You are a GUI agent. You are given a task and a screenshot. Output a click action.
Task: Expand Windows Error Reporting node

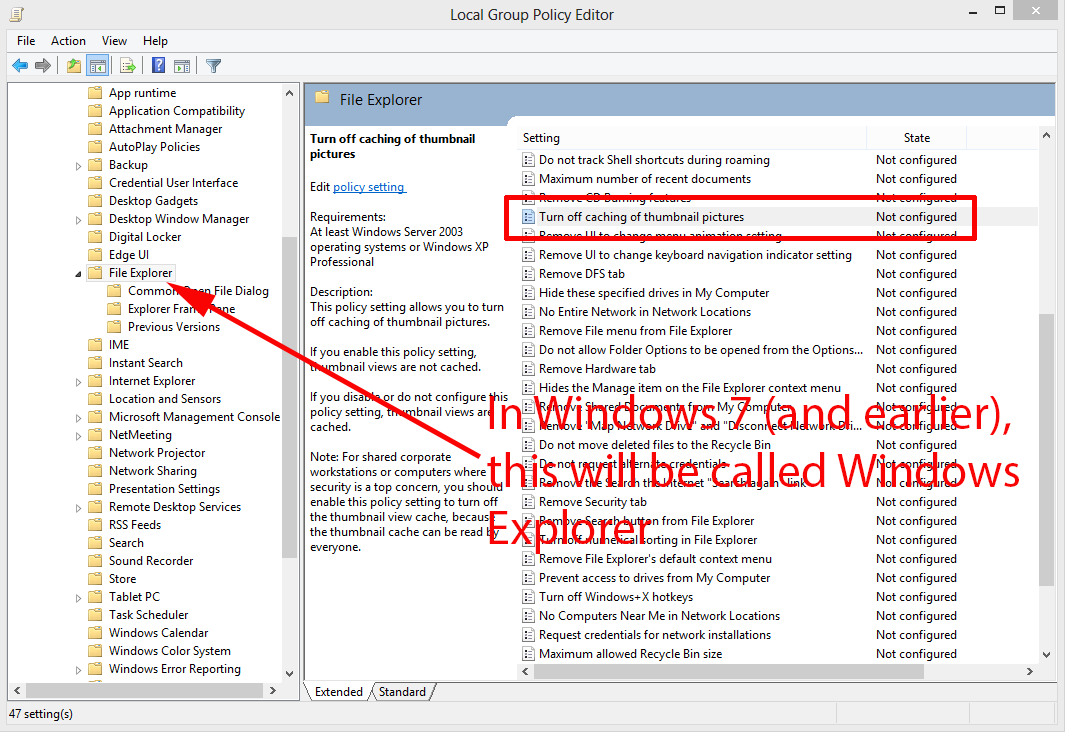(78, 670)
